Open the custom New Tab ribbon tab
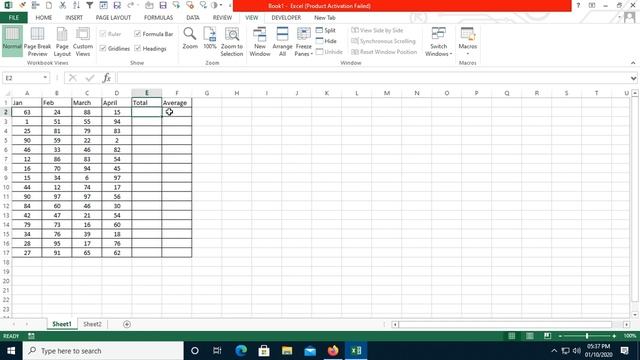The image size is (640, 360). pos(324,18)
